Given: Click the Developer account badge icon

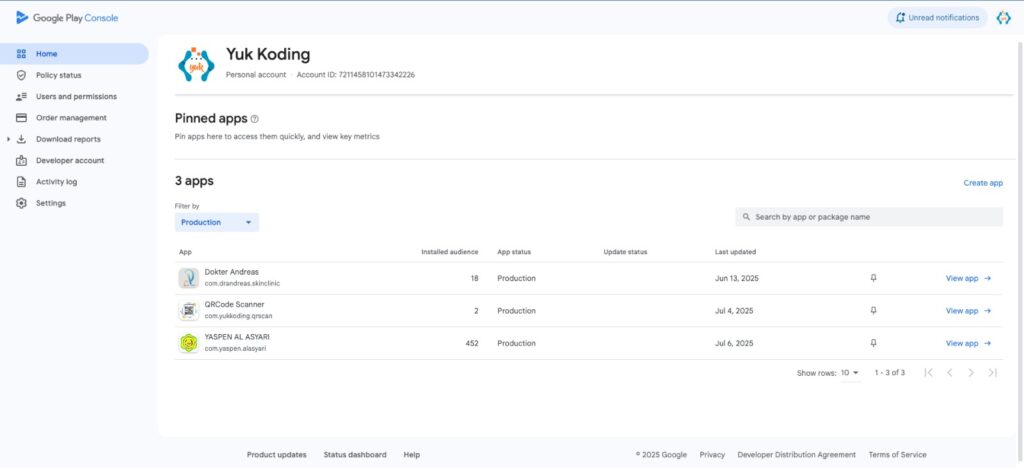Looking at the screenshot, I should (x=21, y=161).
